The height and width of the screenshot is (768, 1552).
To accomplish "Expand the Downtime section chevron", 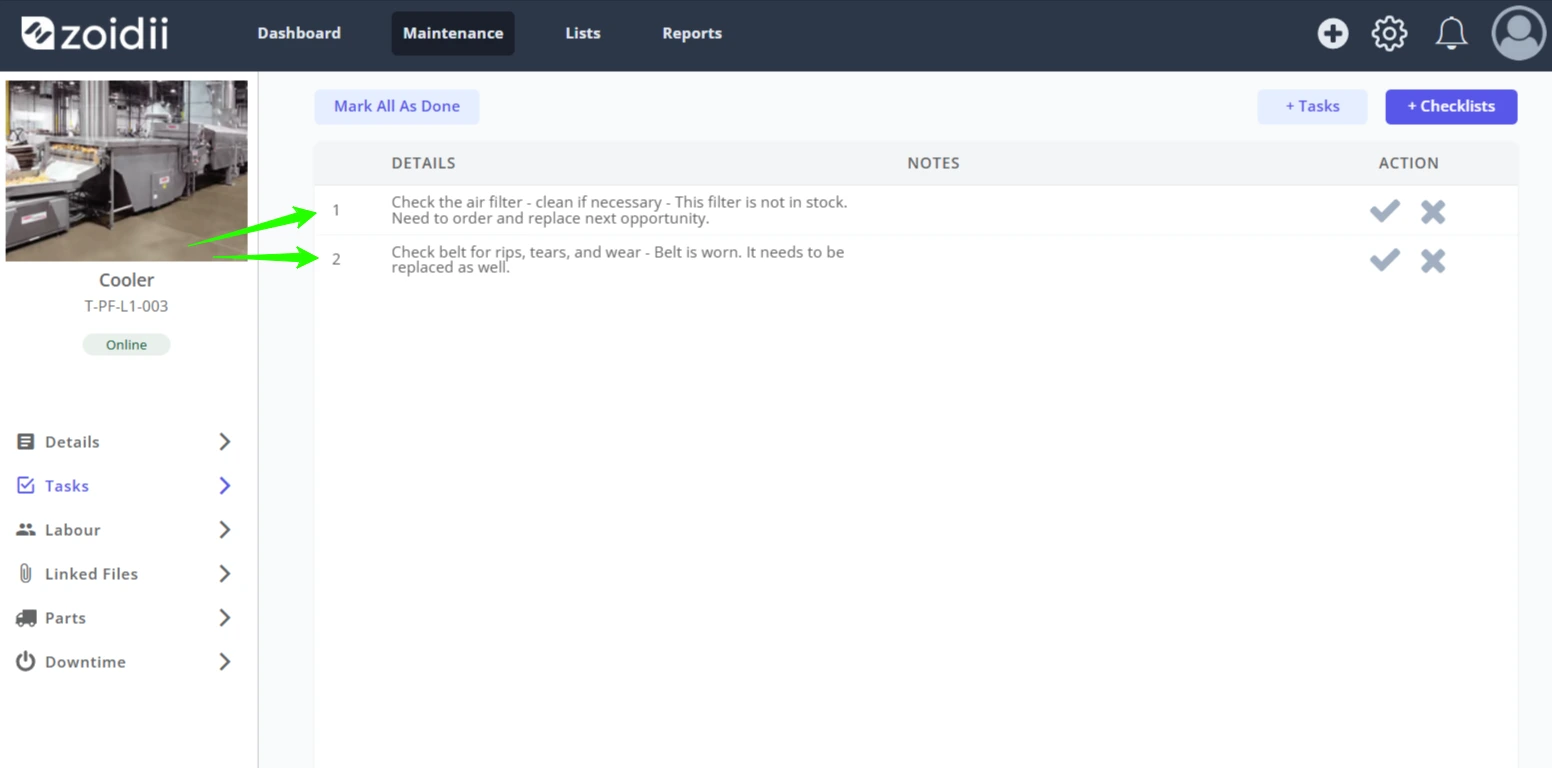I will coord(225,661).
